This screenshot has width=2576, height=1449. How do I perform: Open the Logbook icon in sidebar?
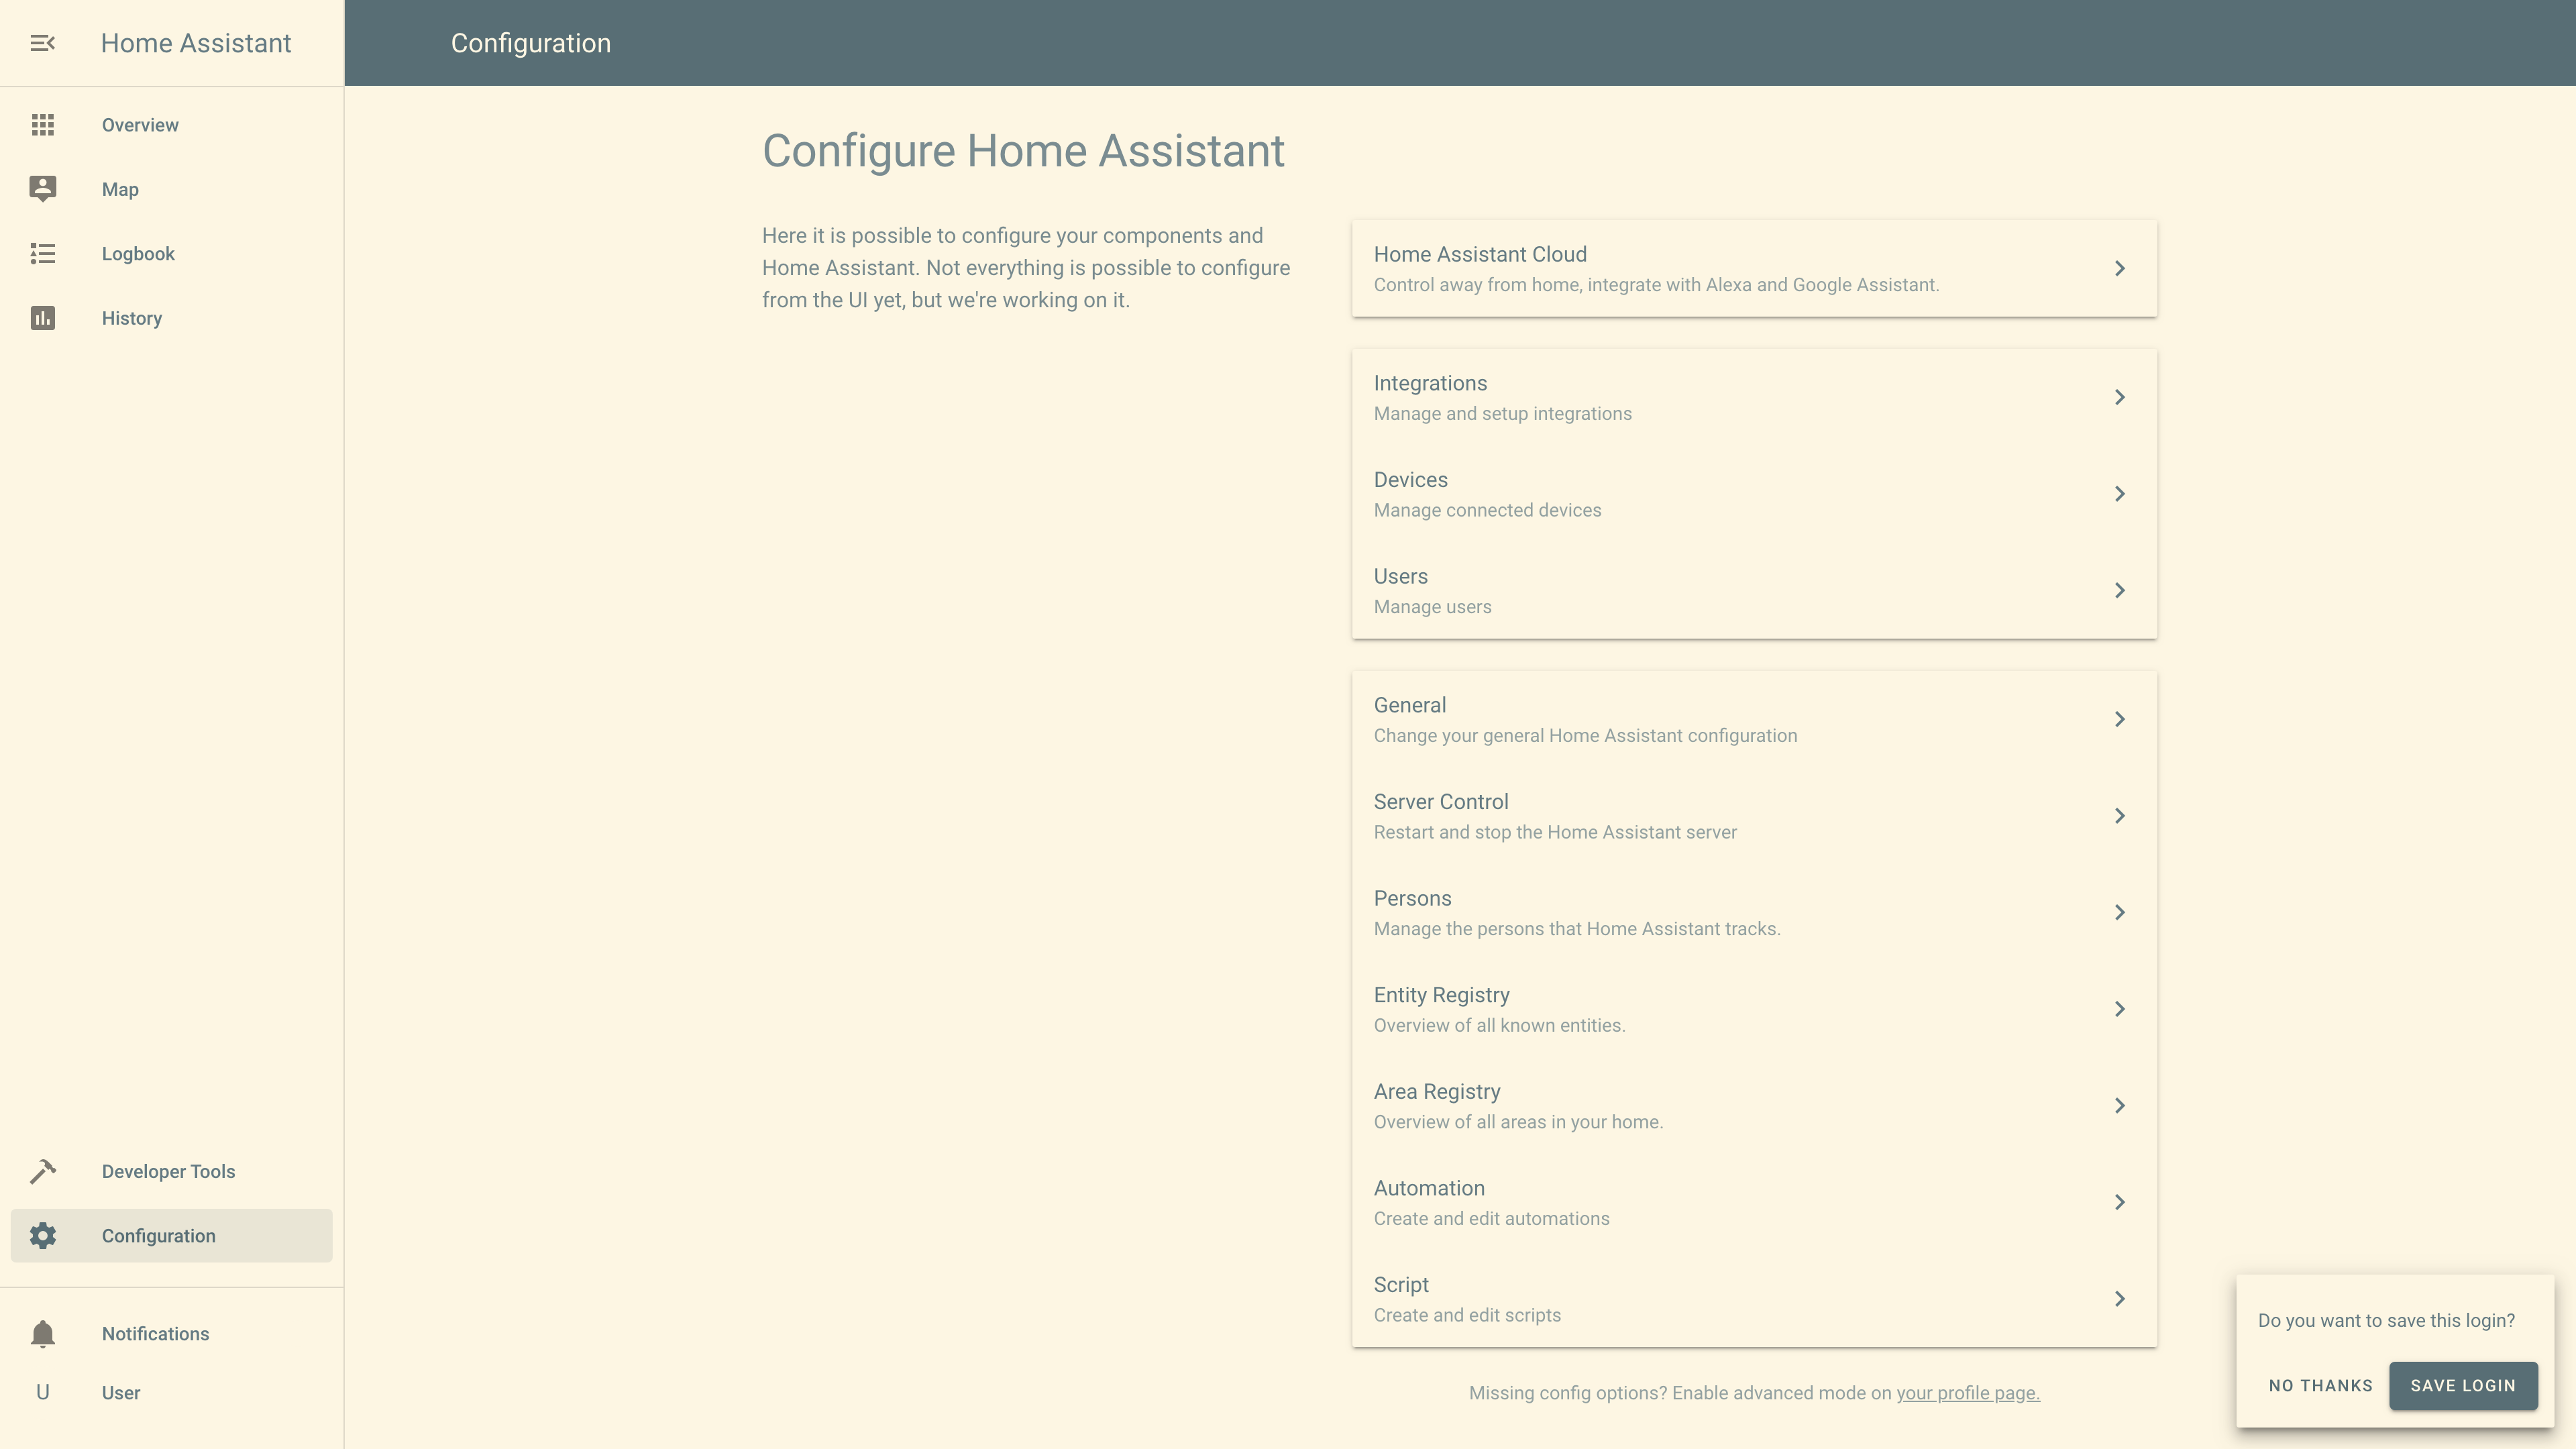click(x=42, y=253)
